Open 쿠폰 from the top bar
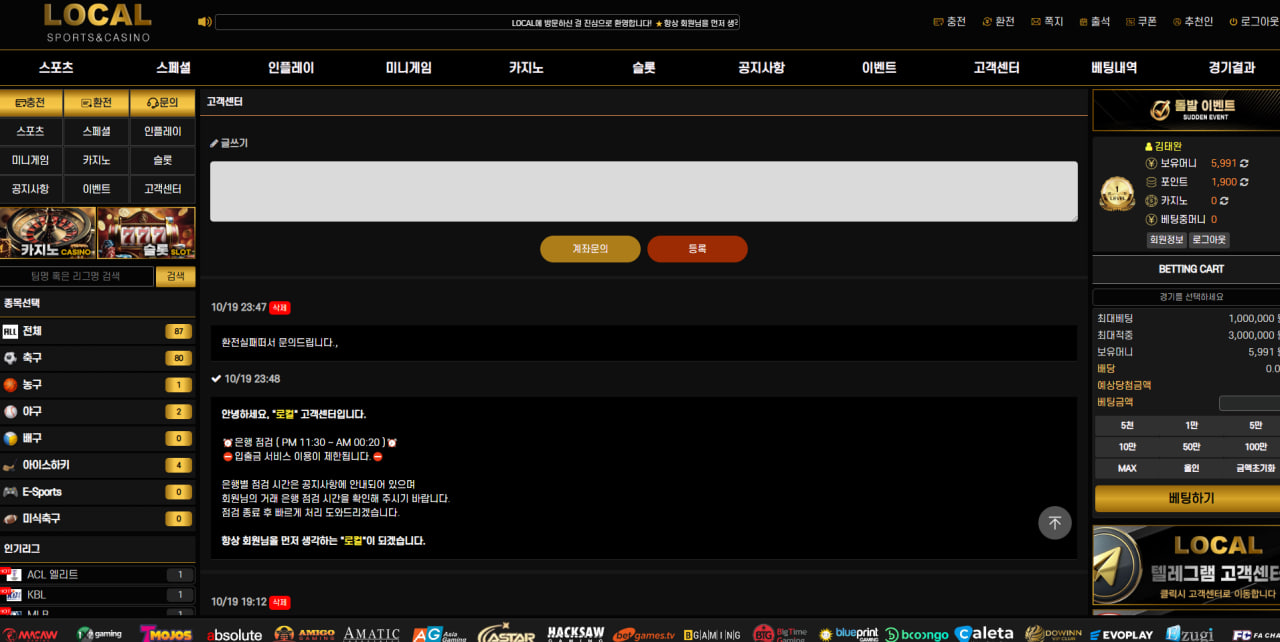1280x642 pixels. coord(1140,21)
